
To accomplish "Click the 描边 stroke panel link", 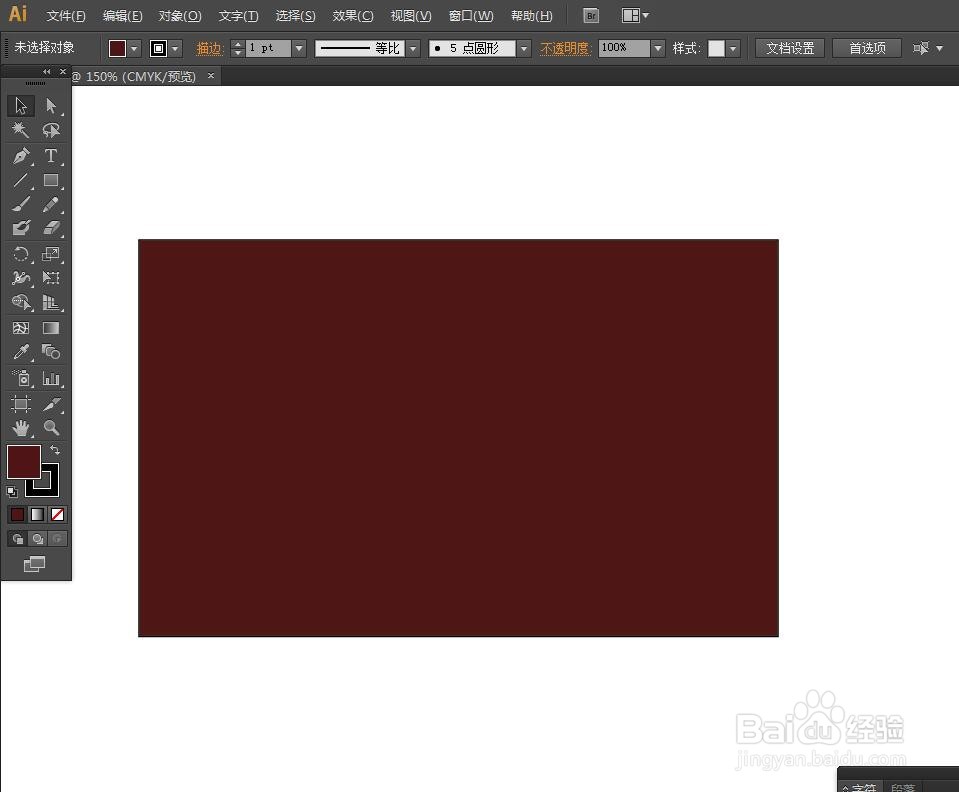I will 210,48.
